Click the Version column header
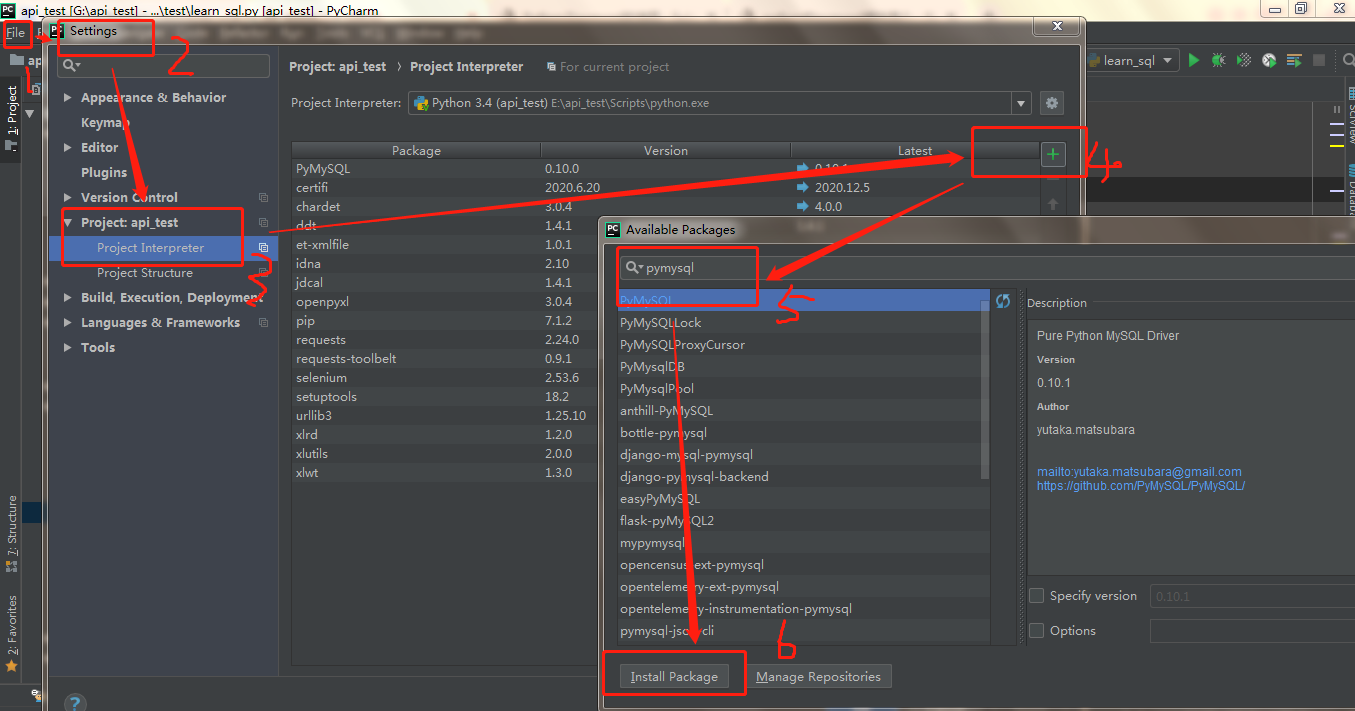Viewport: 1355px width, 711px height. pos(666,151)
